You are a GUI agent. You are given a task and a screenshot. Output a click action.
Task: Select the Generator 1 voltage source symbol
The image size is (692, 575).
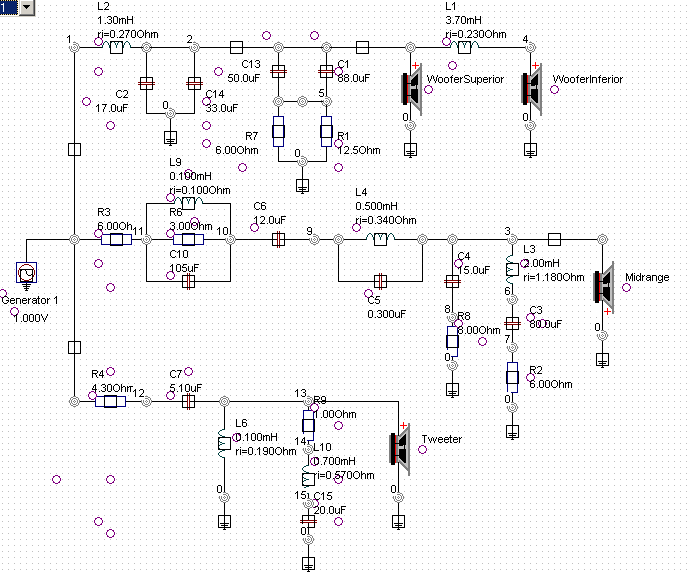click(x=26, y=273)
